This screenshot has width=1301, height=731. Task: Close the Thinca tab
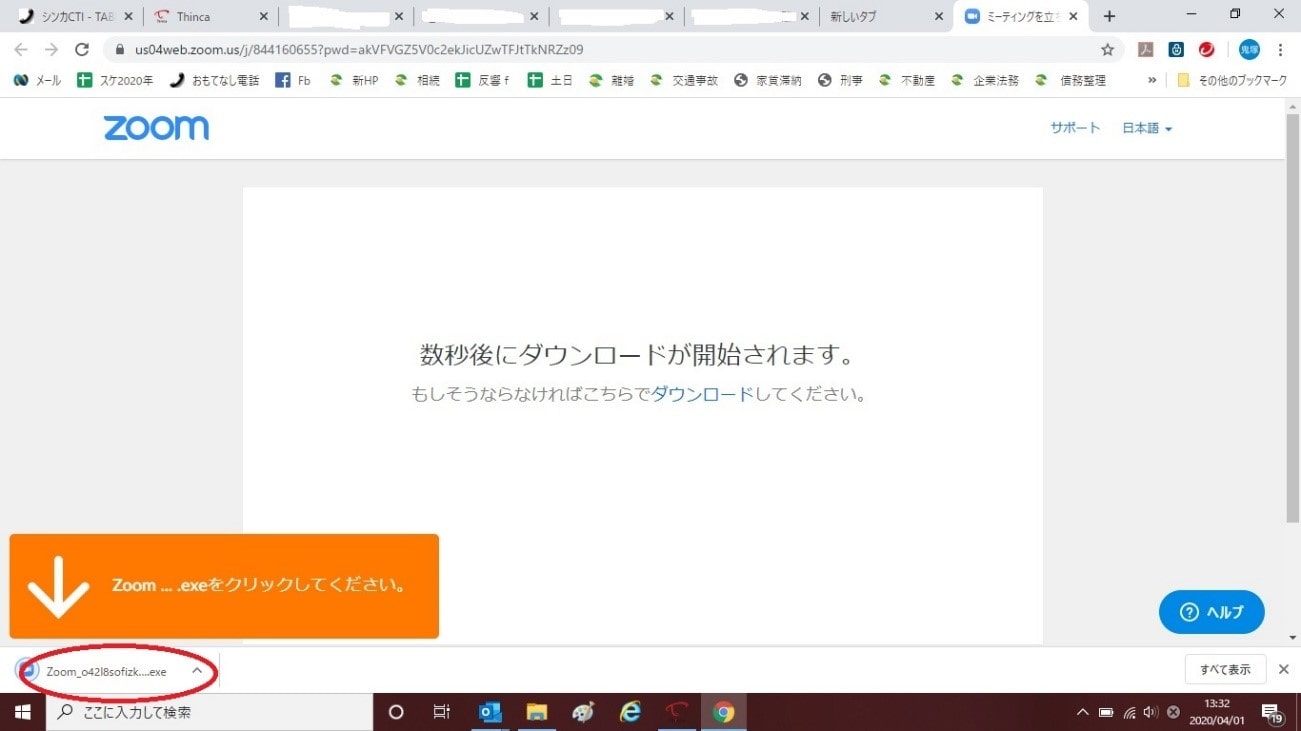(x=263, y=17)
